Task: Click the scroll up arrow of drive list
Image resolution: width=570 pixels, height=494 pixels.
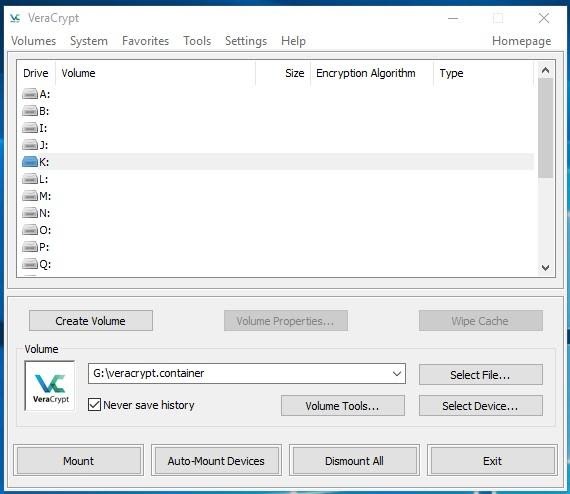Action: click(x=545, y=70)
